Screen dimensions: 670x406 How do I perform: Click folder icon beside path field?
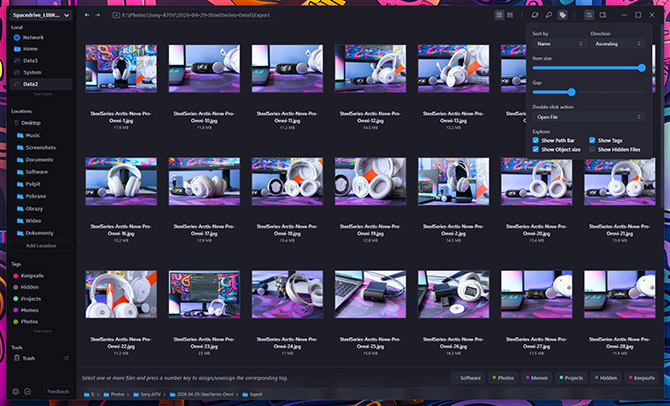(x=116, y=15)
